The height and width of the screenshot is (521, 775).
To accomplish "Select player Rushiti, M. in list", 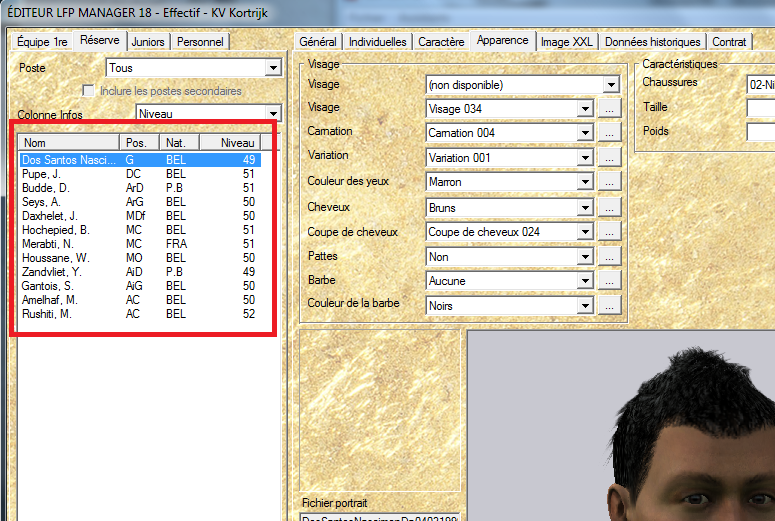I will pos(140,314).
